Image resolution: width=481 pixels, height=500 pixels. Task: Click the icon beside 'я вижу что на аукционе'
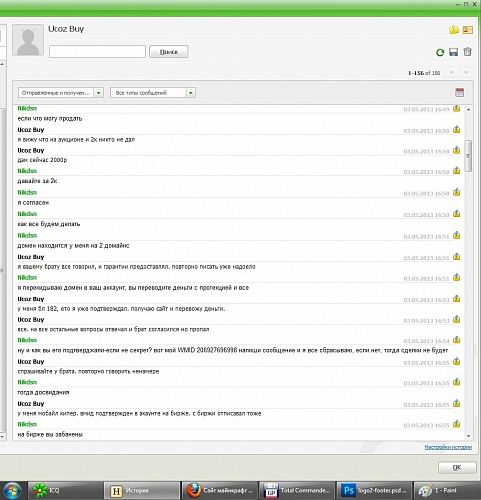[456, 130]
